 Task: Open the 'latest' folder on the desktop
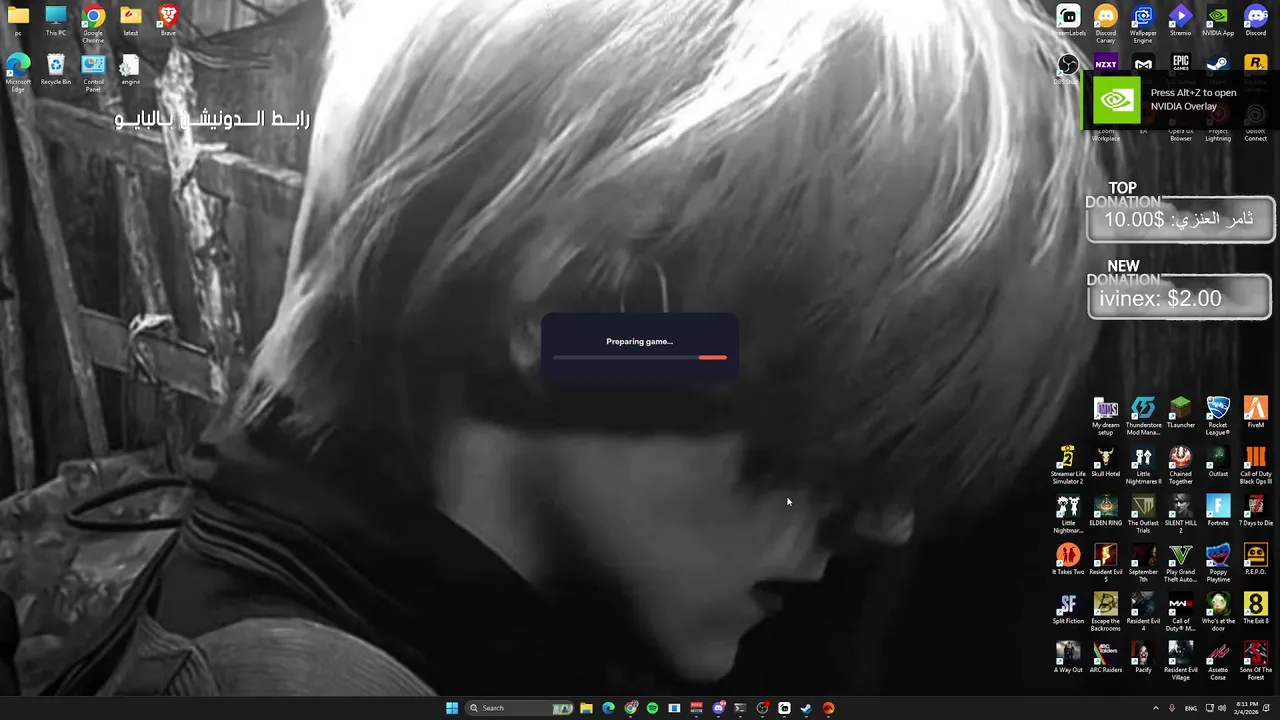pos(131,20)
